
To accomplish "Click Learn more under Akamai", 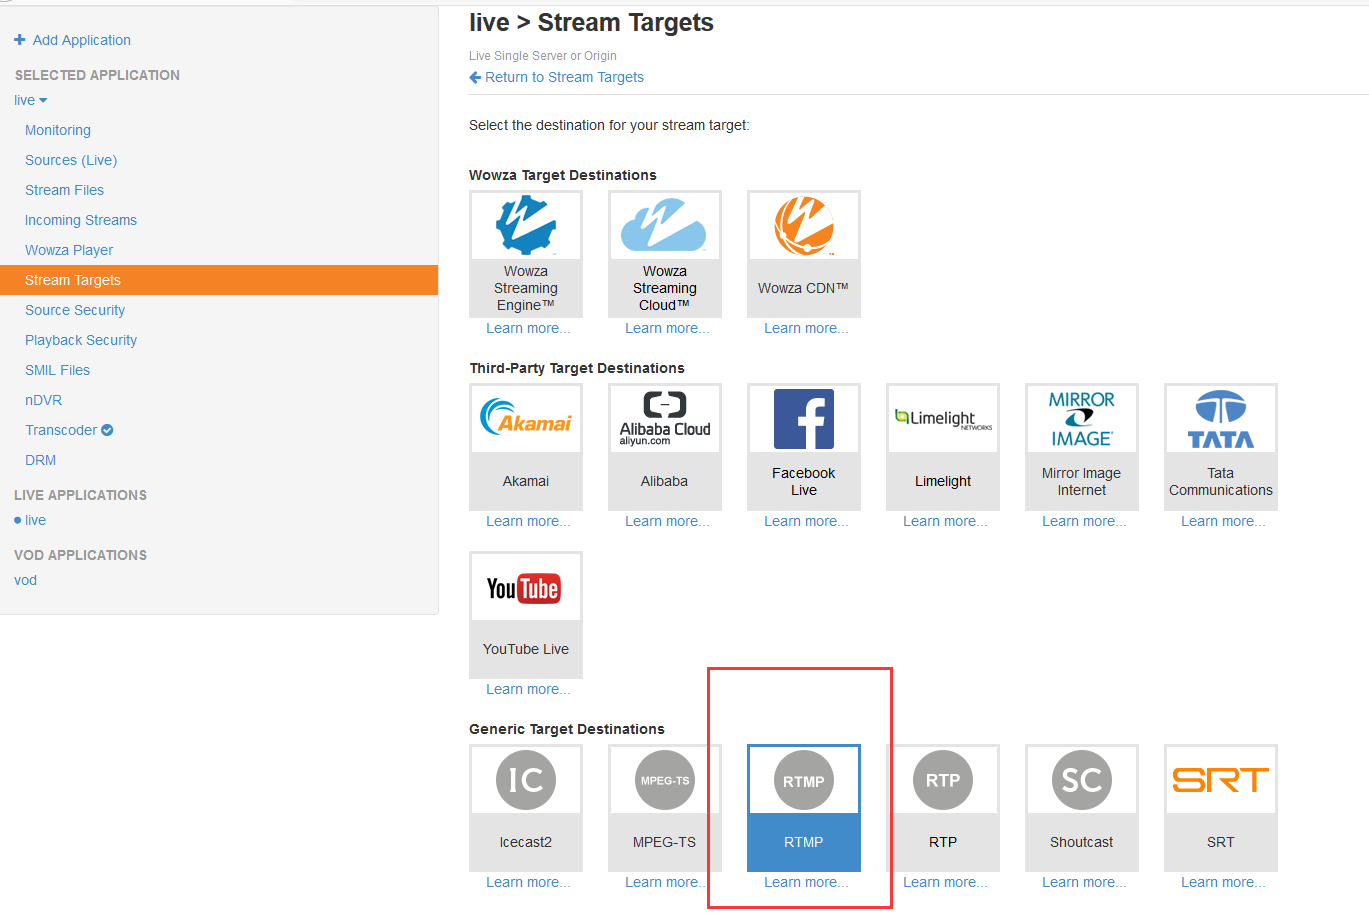I will click(x=528, y=521).
